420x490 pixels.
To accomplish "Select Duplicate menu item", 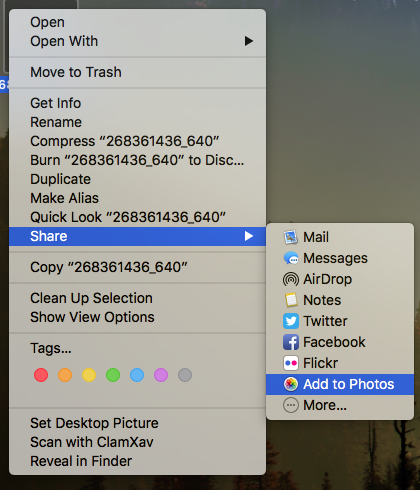I will [137, 179].
